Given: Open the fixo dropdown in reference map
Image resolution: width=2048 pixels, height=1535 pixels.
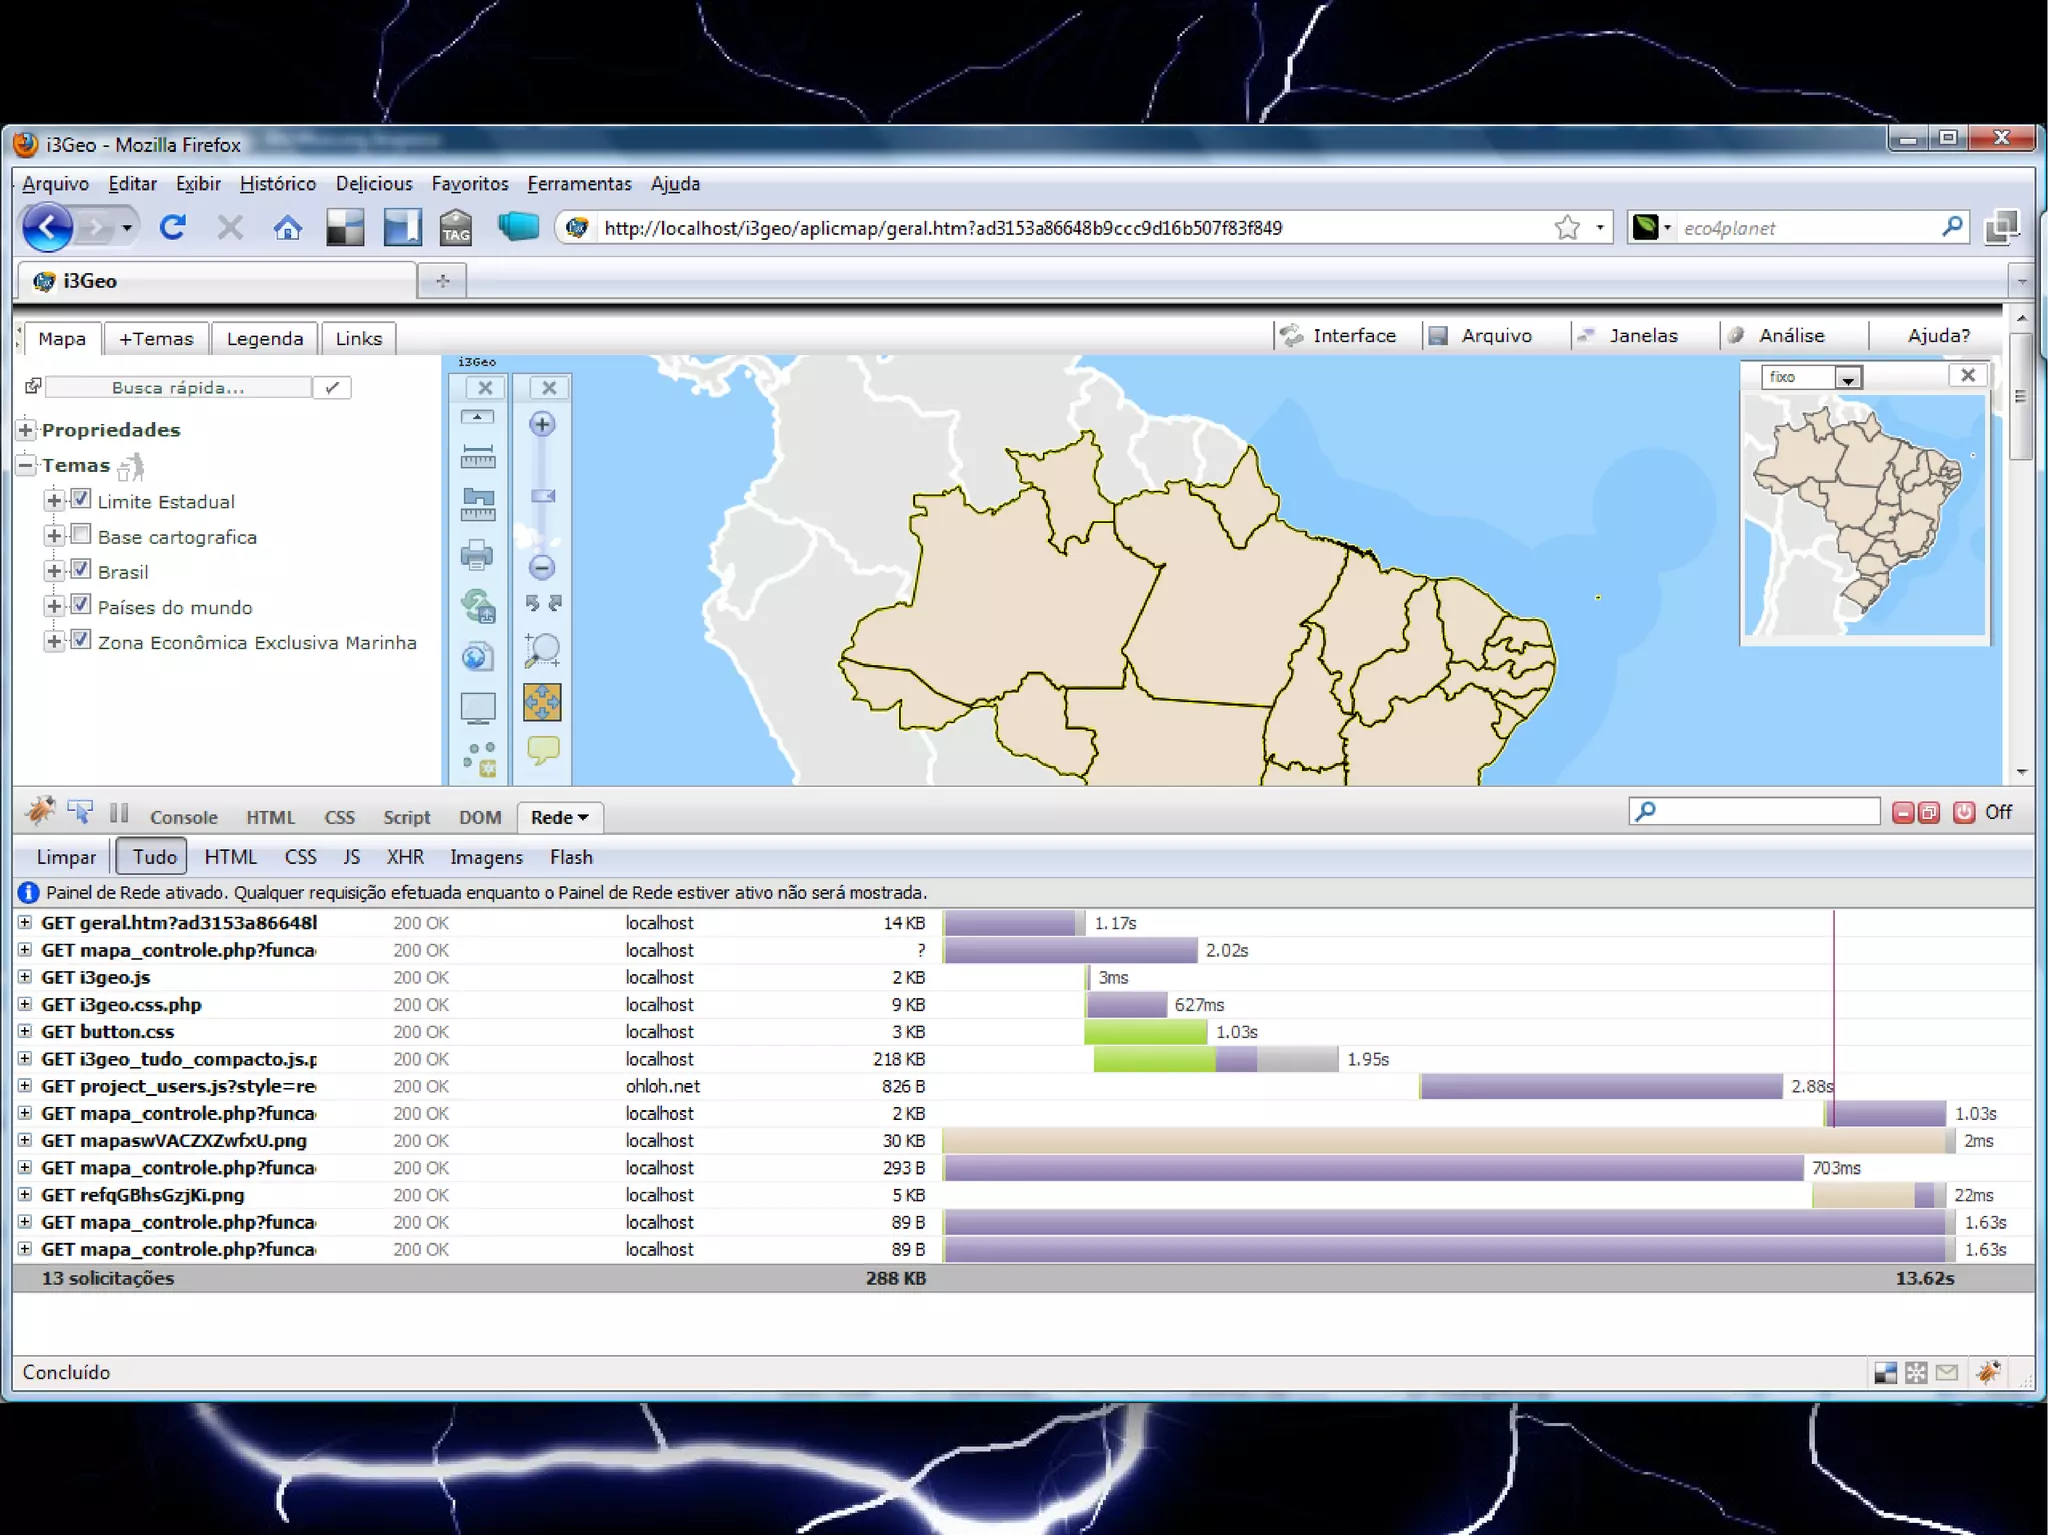Looking at the screenshot, I should click(1847, 378).
